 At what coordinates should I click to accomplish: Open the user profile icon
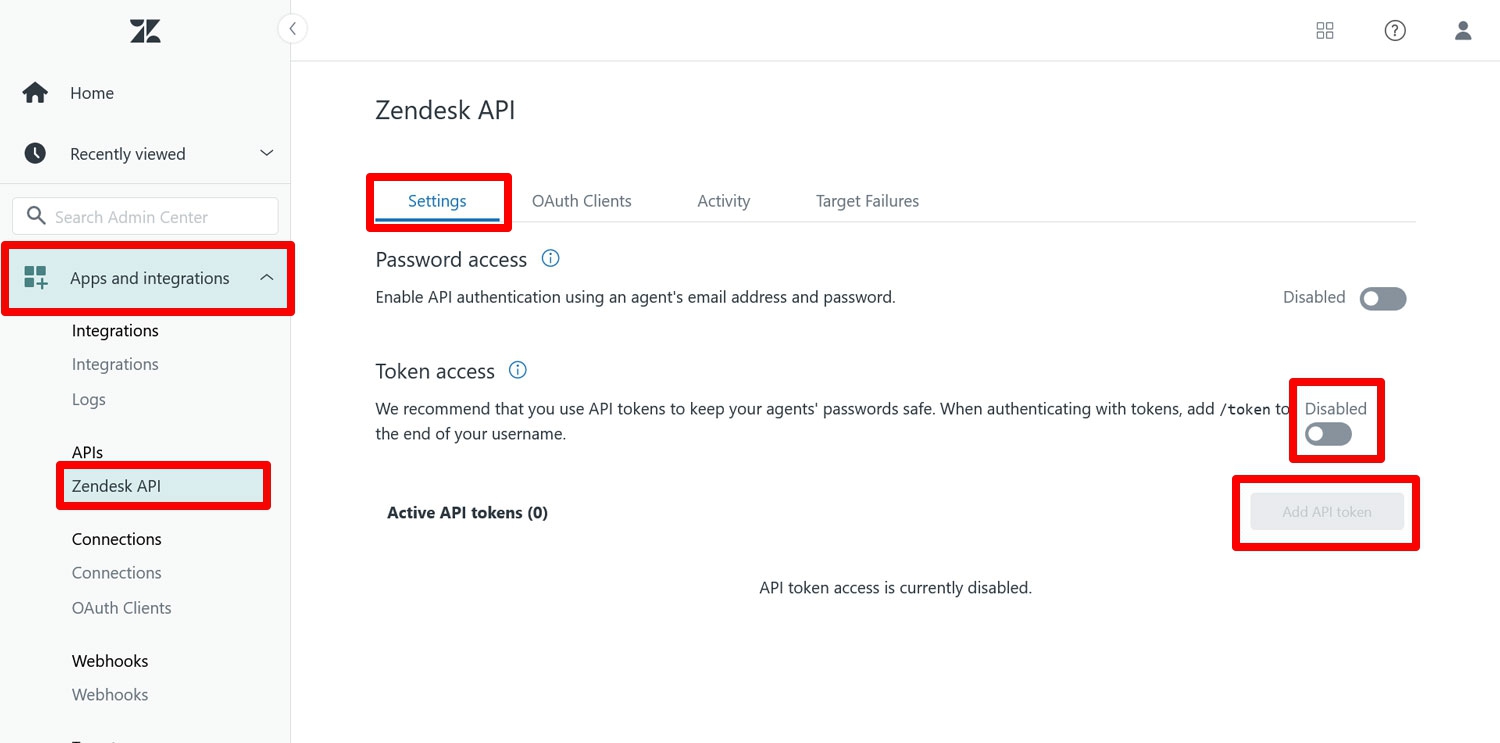tap(1463, 31)
